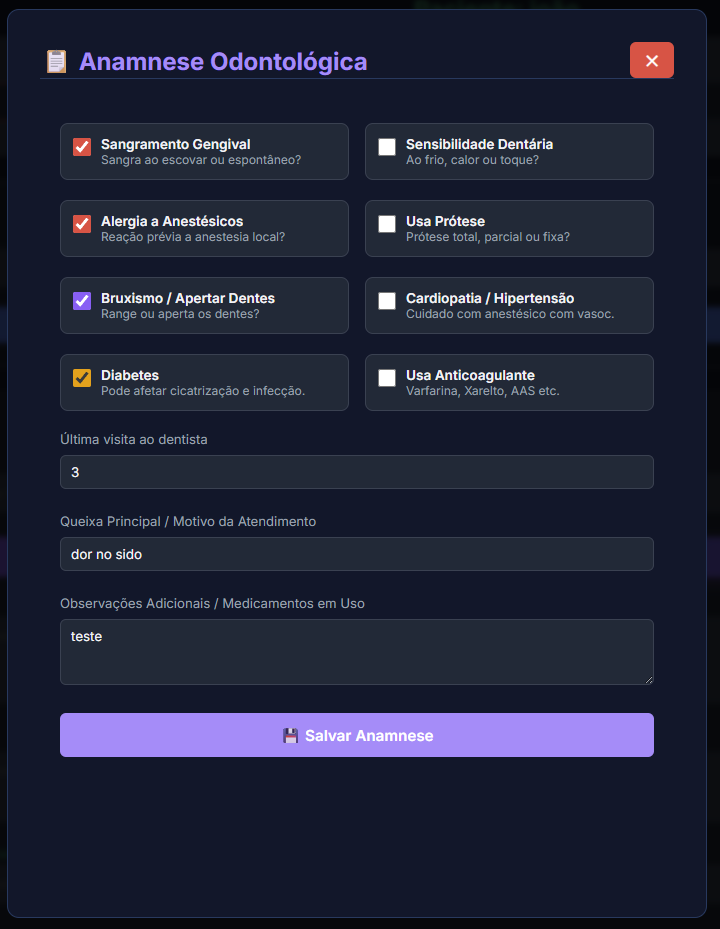
Task: Click the Anamnese Odontológica heading
Action: [x=223, y=62]
